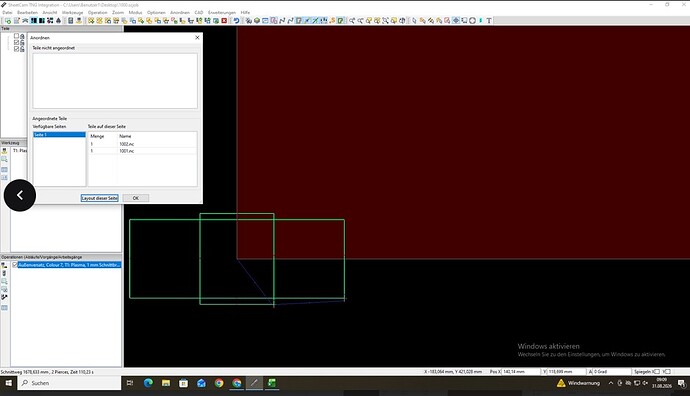690x396 pixels.
Task: Toggle Spiegeln Y checkbox in status bar
Action: [668, 372]
